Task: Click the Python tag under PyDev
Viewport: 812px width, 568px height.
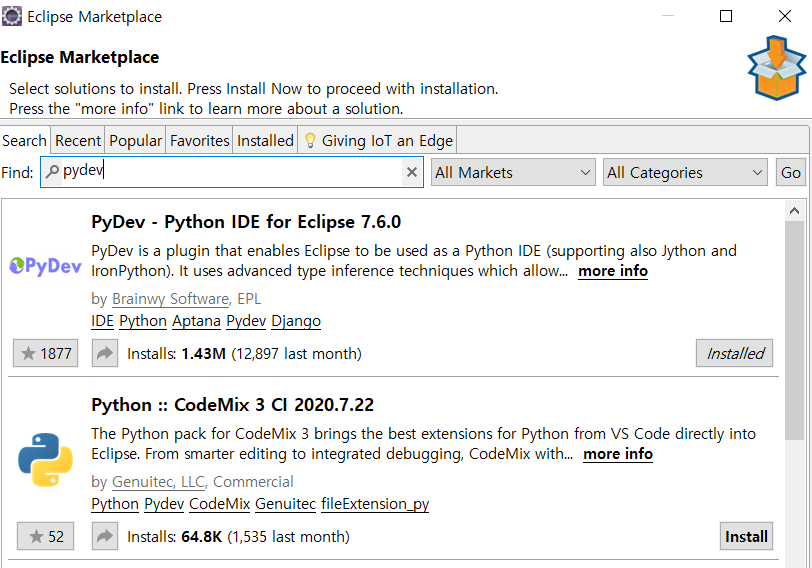Action: pyautogui.click(x=143, y=321)
